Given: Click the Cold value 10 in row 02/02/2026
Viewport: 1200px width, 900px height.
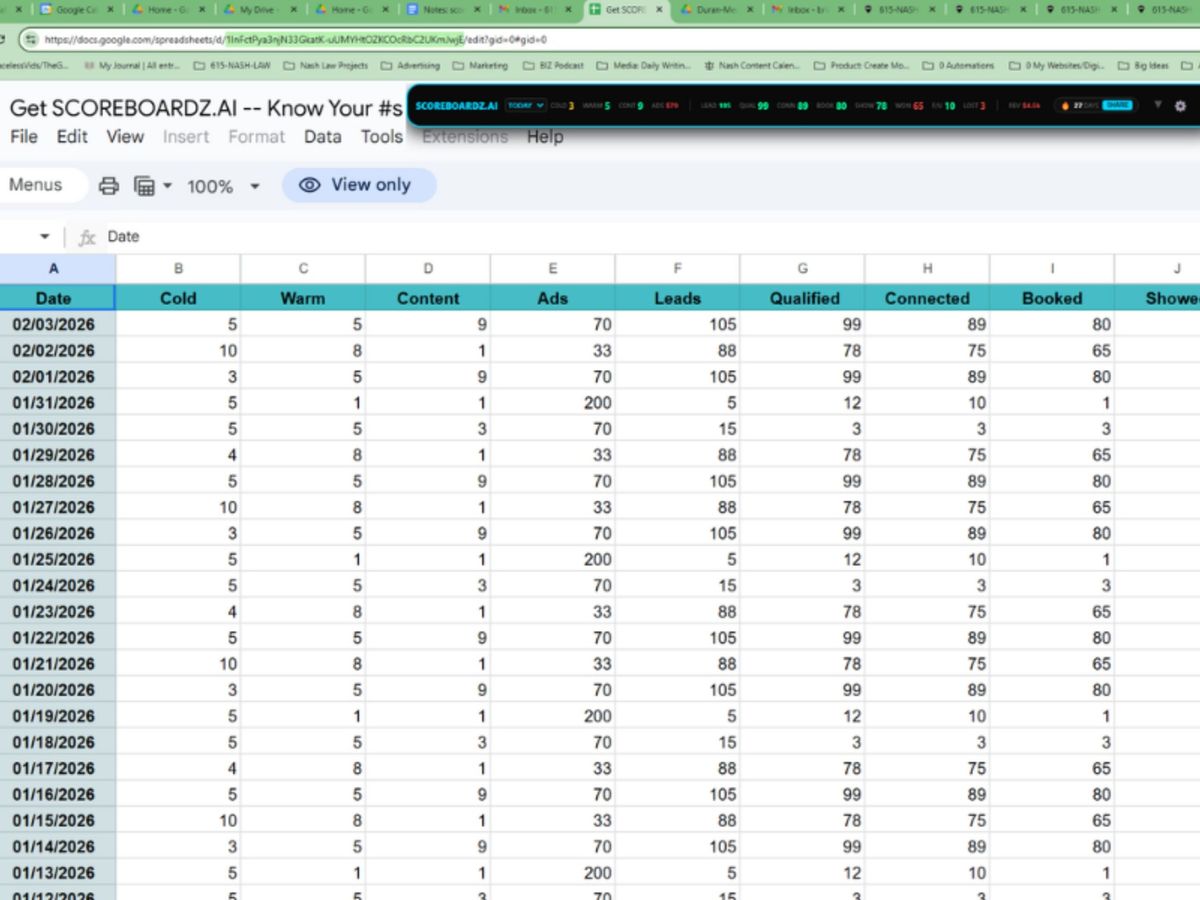Looking at the screenshot, I should click(x=178, y=351).
